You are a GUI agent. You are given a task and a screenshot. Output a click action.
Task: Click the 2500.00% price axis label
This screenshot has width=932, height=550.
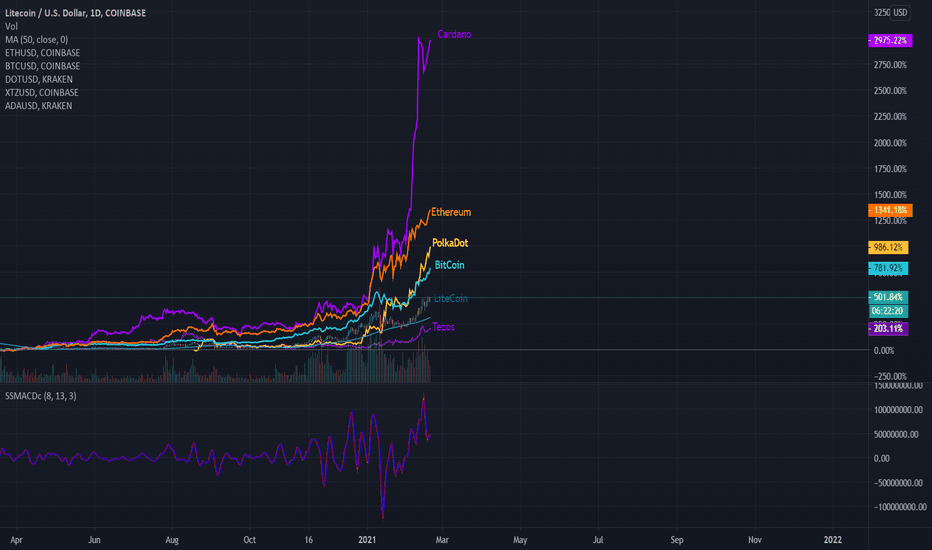tap(890, 91)
